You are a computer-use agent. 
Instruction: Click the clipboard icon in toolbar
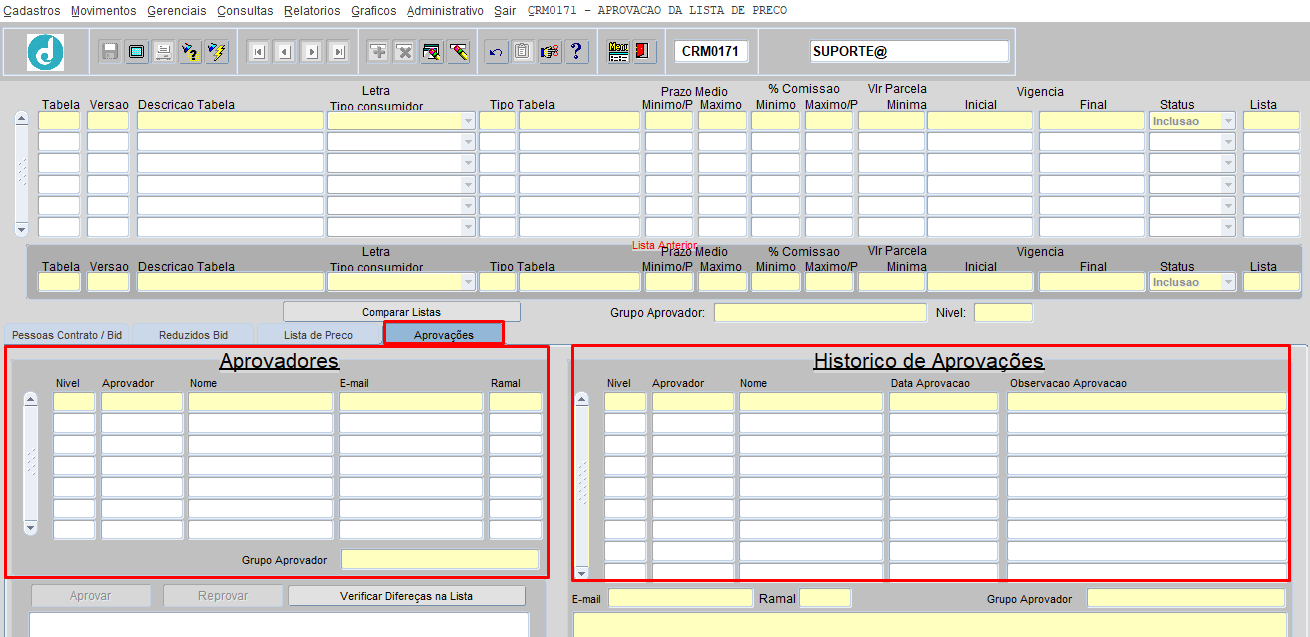click(522, 52)
